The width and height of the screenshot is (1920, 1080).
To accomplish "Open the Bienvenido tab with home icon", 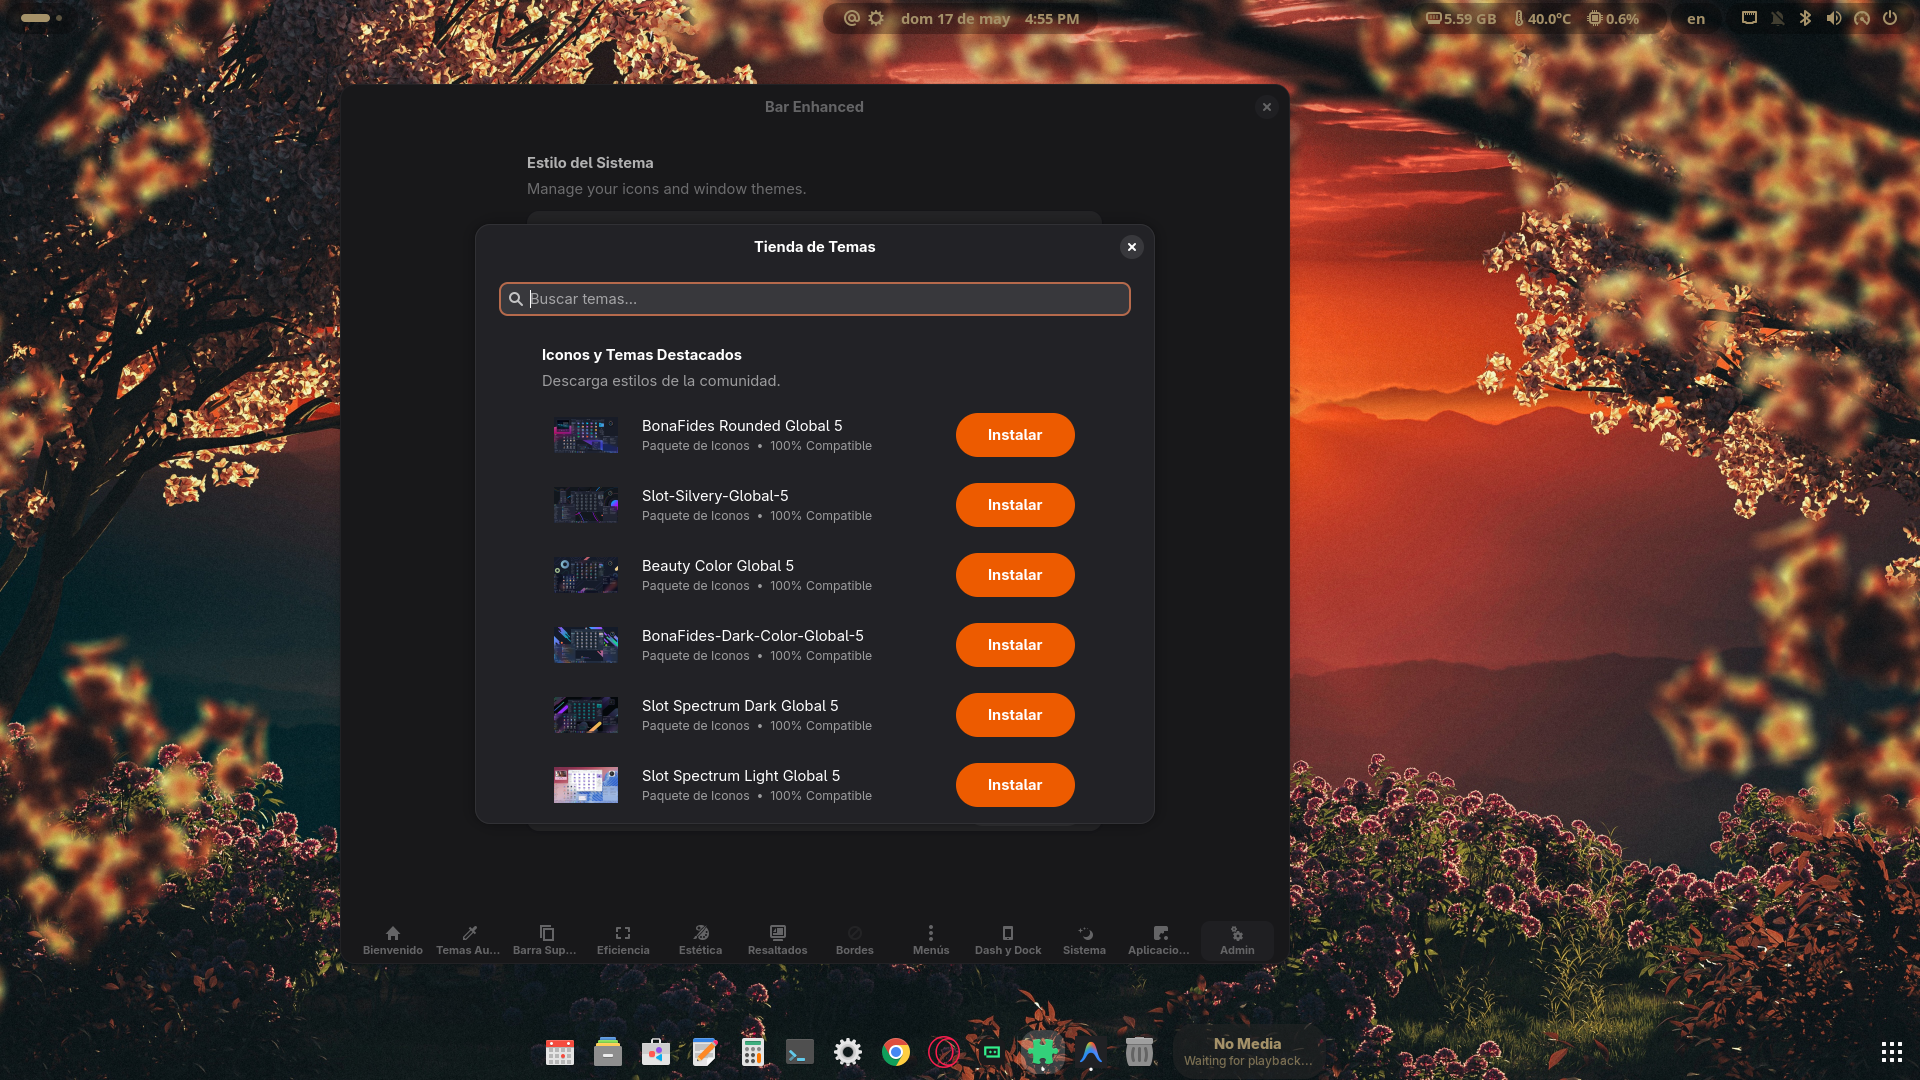I will (x=392, y=940).
